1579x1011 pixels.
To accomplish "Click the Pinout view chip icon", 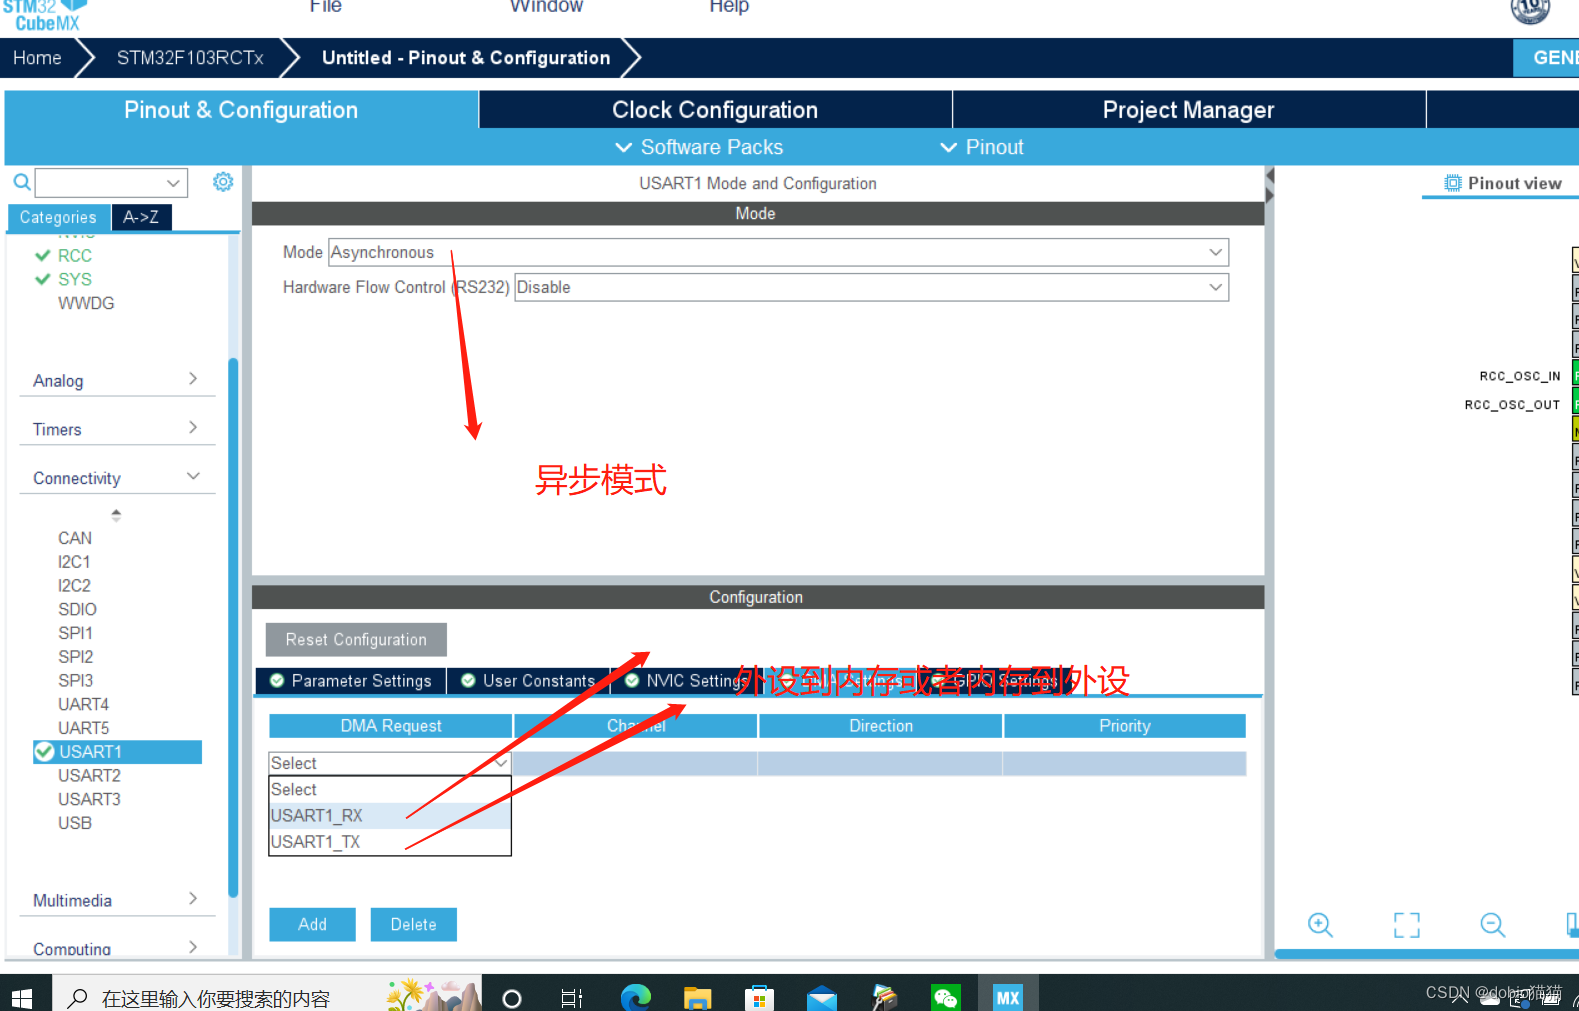I will click(1453, 183).
